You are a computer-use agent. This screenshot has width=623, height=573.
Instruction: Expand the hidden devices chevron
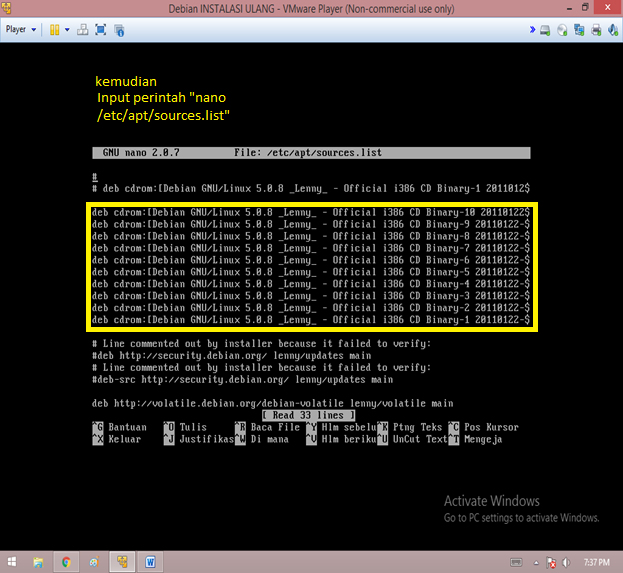pos(532,29)
